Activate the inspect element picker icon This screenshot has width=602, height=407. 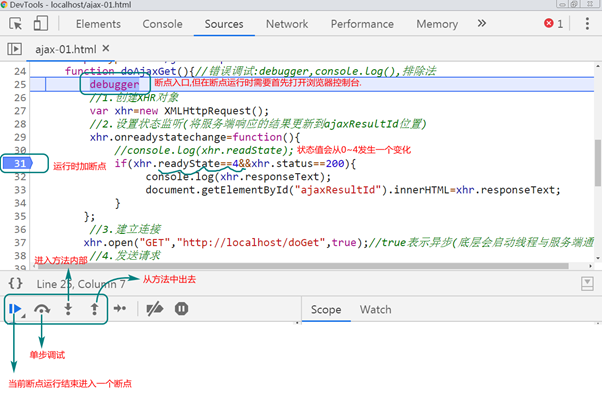[x=16, y=24]
